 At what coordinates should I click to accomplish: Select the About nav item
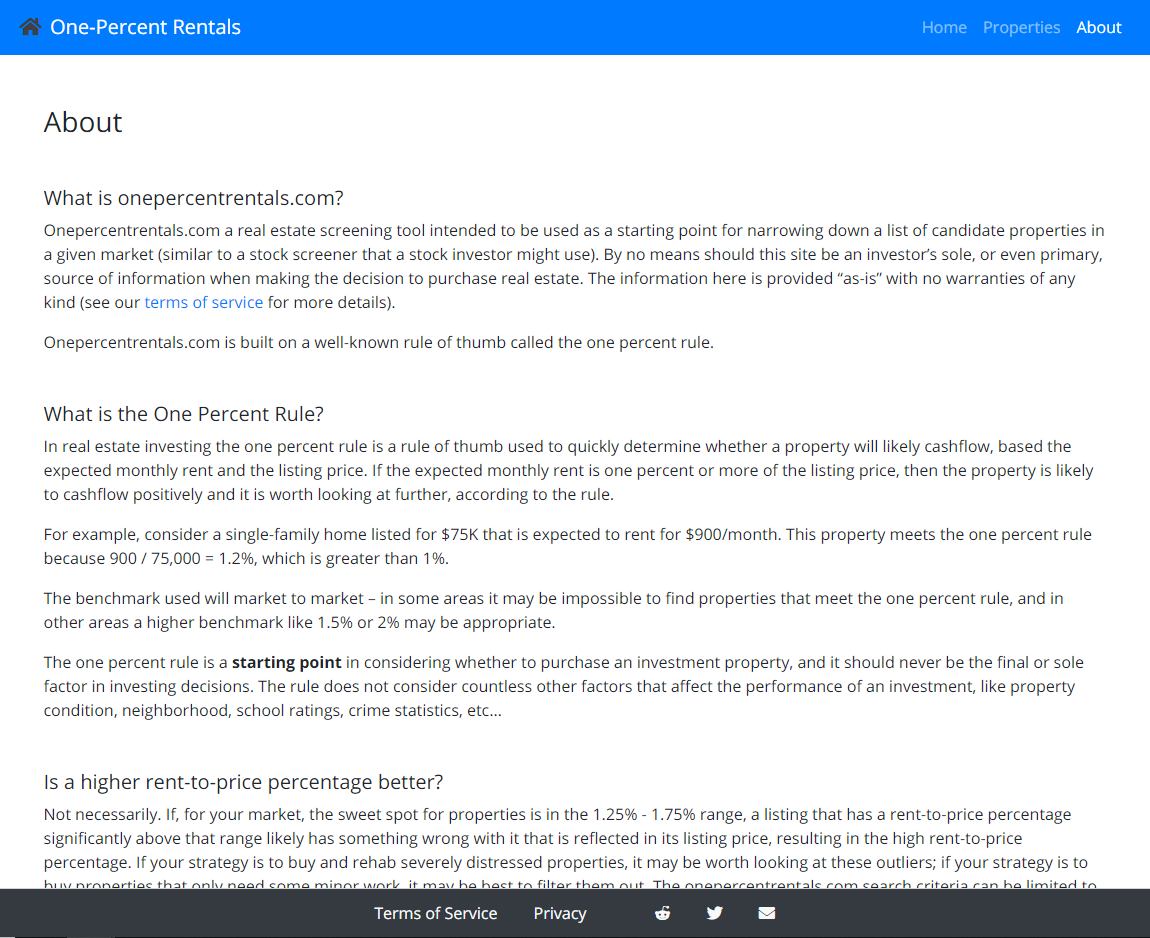[x=1099, y=27]
